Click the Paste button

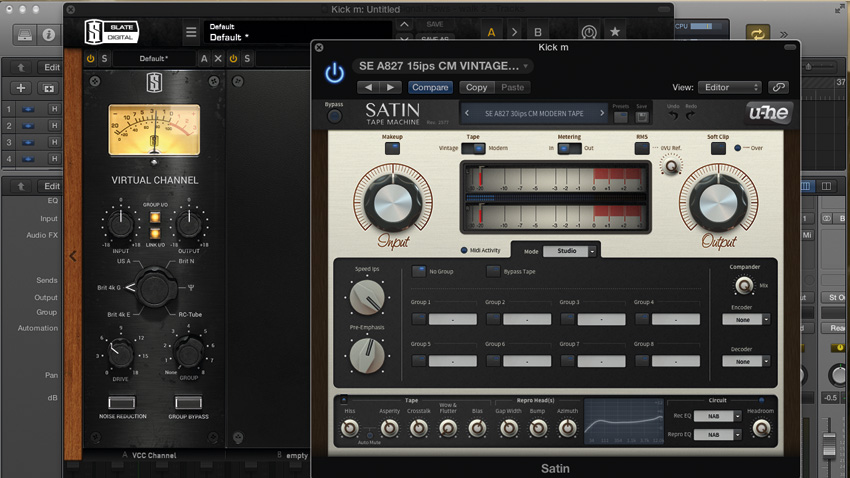point(512,87)
